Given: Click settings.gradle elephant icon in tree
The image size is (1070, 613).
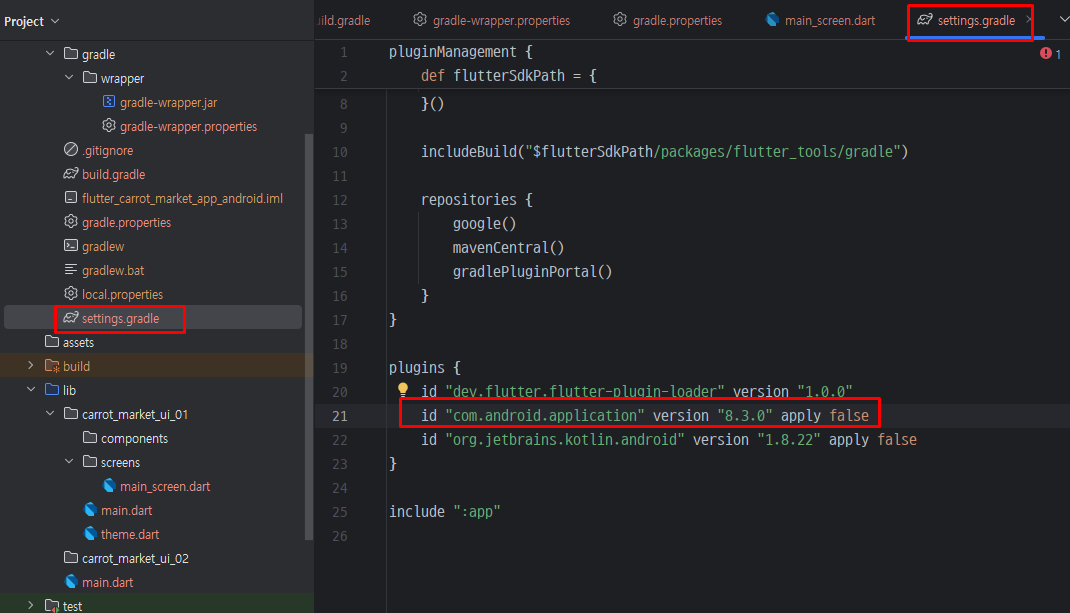Looking at the screenshot, I should tap(71, 317).
